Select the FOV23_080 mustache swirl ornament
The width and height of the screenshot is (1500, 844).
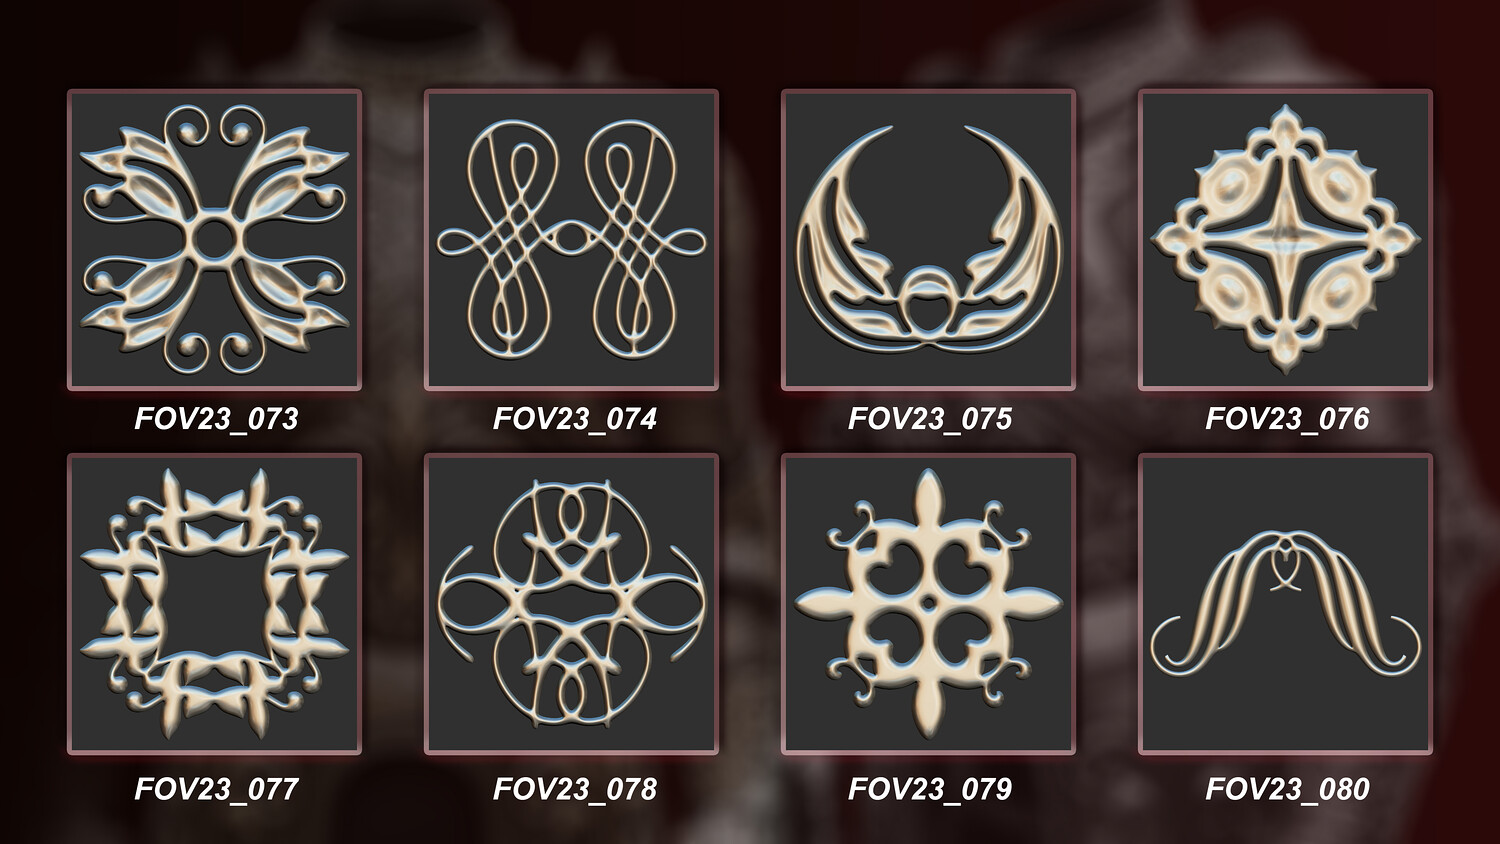tap(1285, 604)
